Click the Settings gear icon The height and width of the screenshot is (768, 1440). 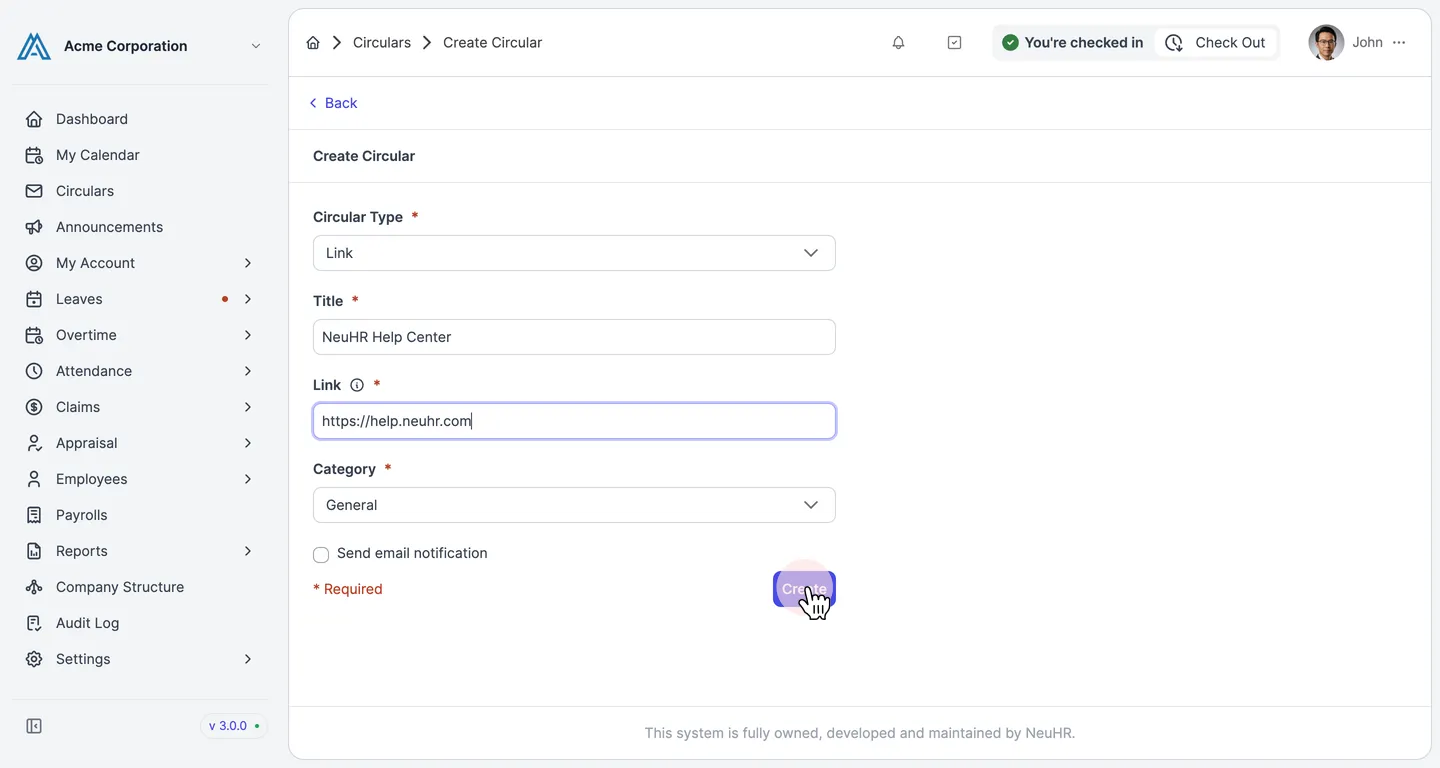[34, 659]
